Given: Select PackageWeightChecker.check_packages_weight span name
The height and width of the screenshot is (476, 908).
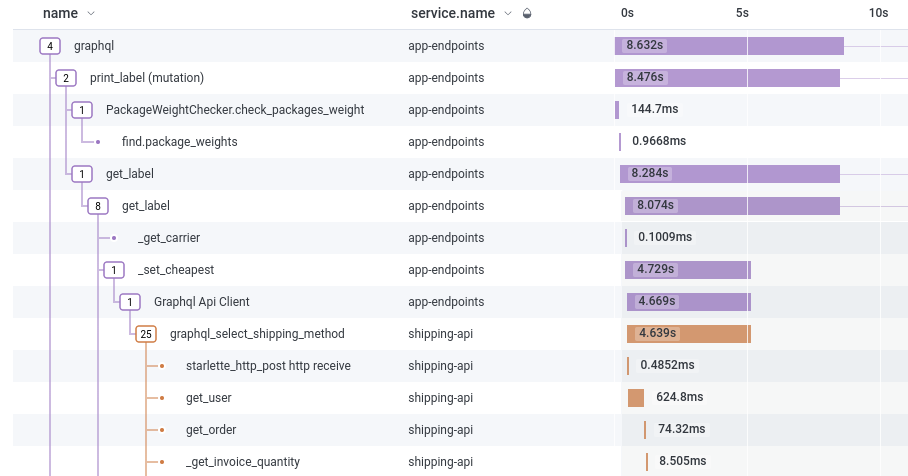Looking at the screenshot, I should pyautogui.click(x=235, y=109).
